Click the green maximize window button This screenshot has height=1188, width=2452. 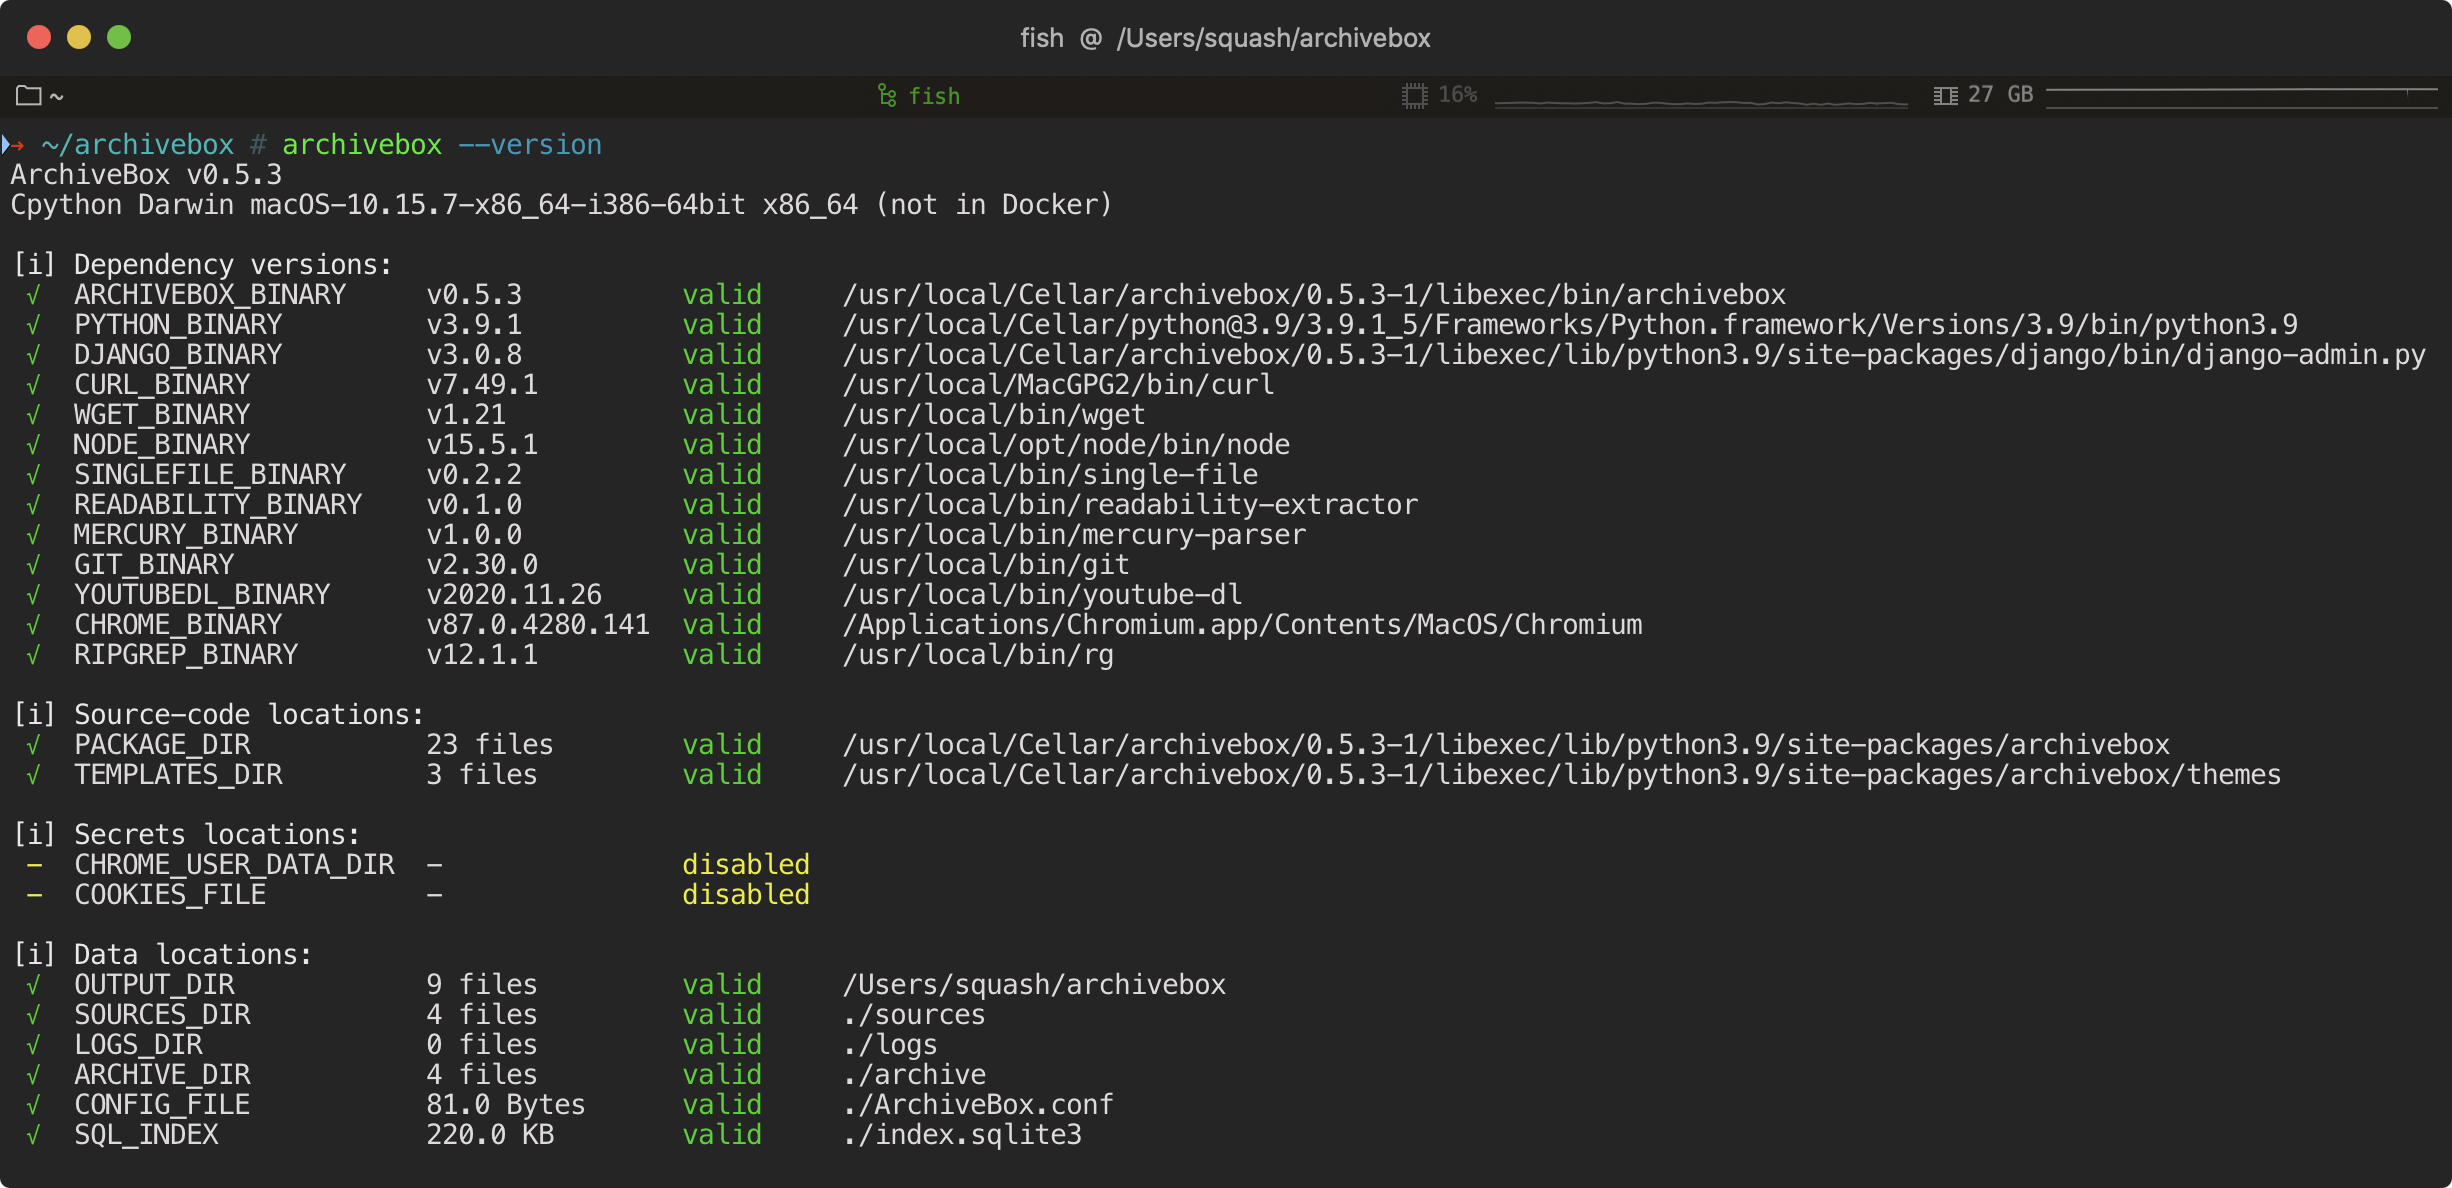119,37
